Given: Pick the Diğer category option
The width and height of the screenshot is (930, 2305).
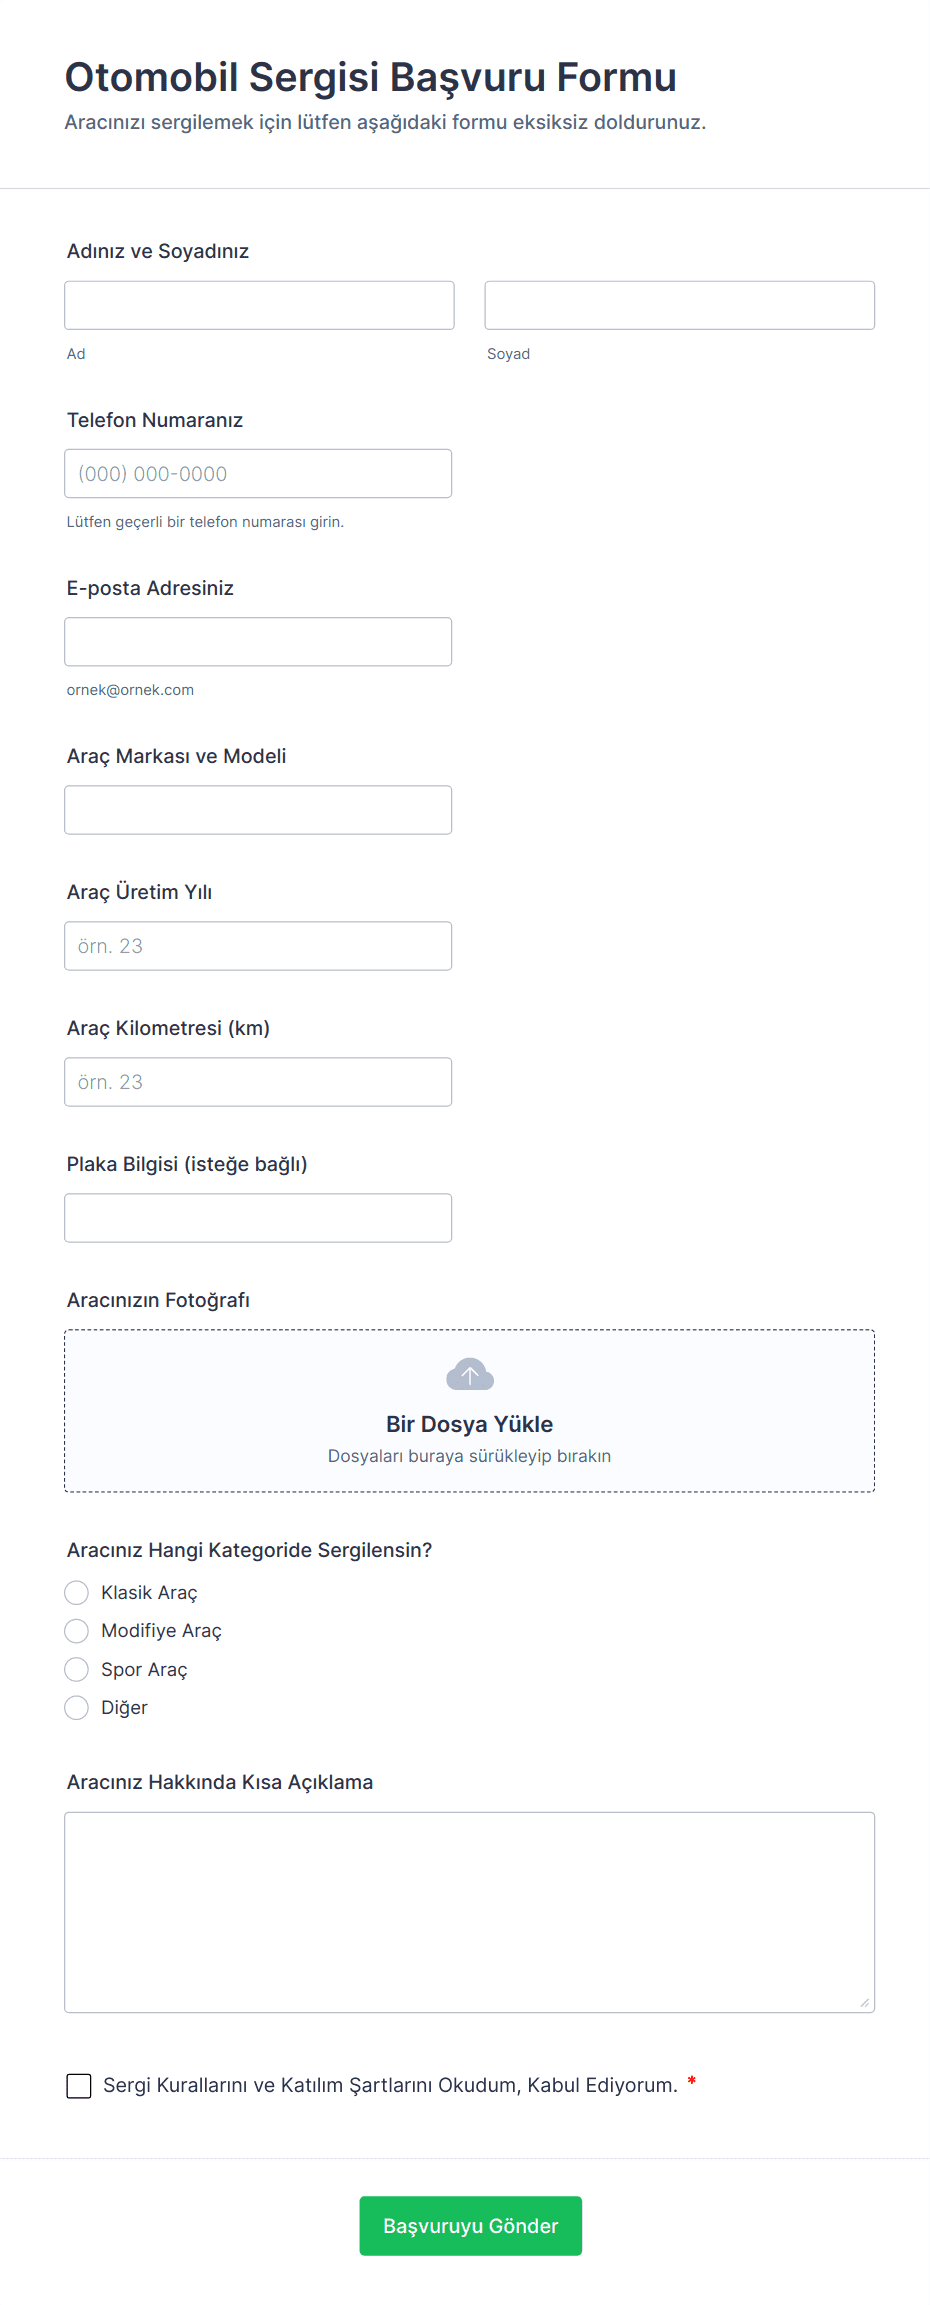Looking at the screenshot, I should click(x=77, y=1708).
